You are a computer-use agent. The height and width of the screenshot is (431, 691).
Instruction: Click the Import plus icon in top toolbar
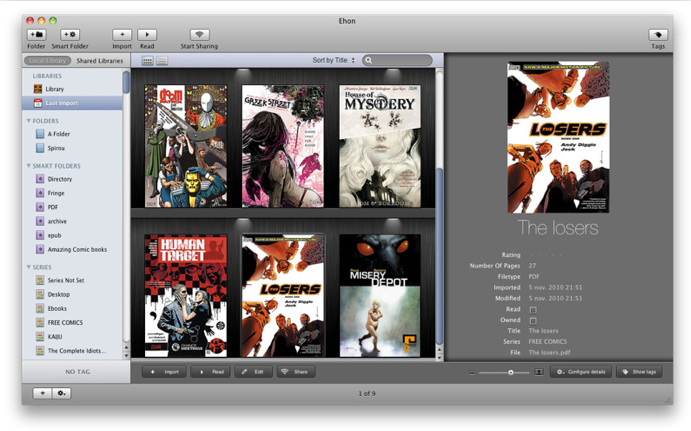[122, 34]
